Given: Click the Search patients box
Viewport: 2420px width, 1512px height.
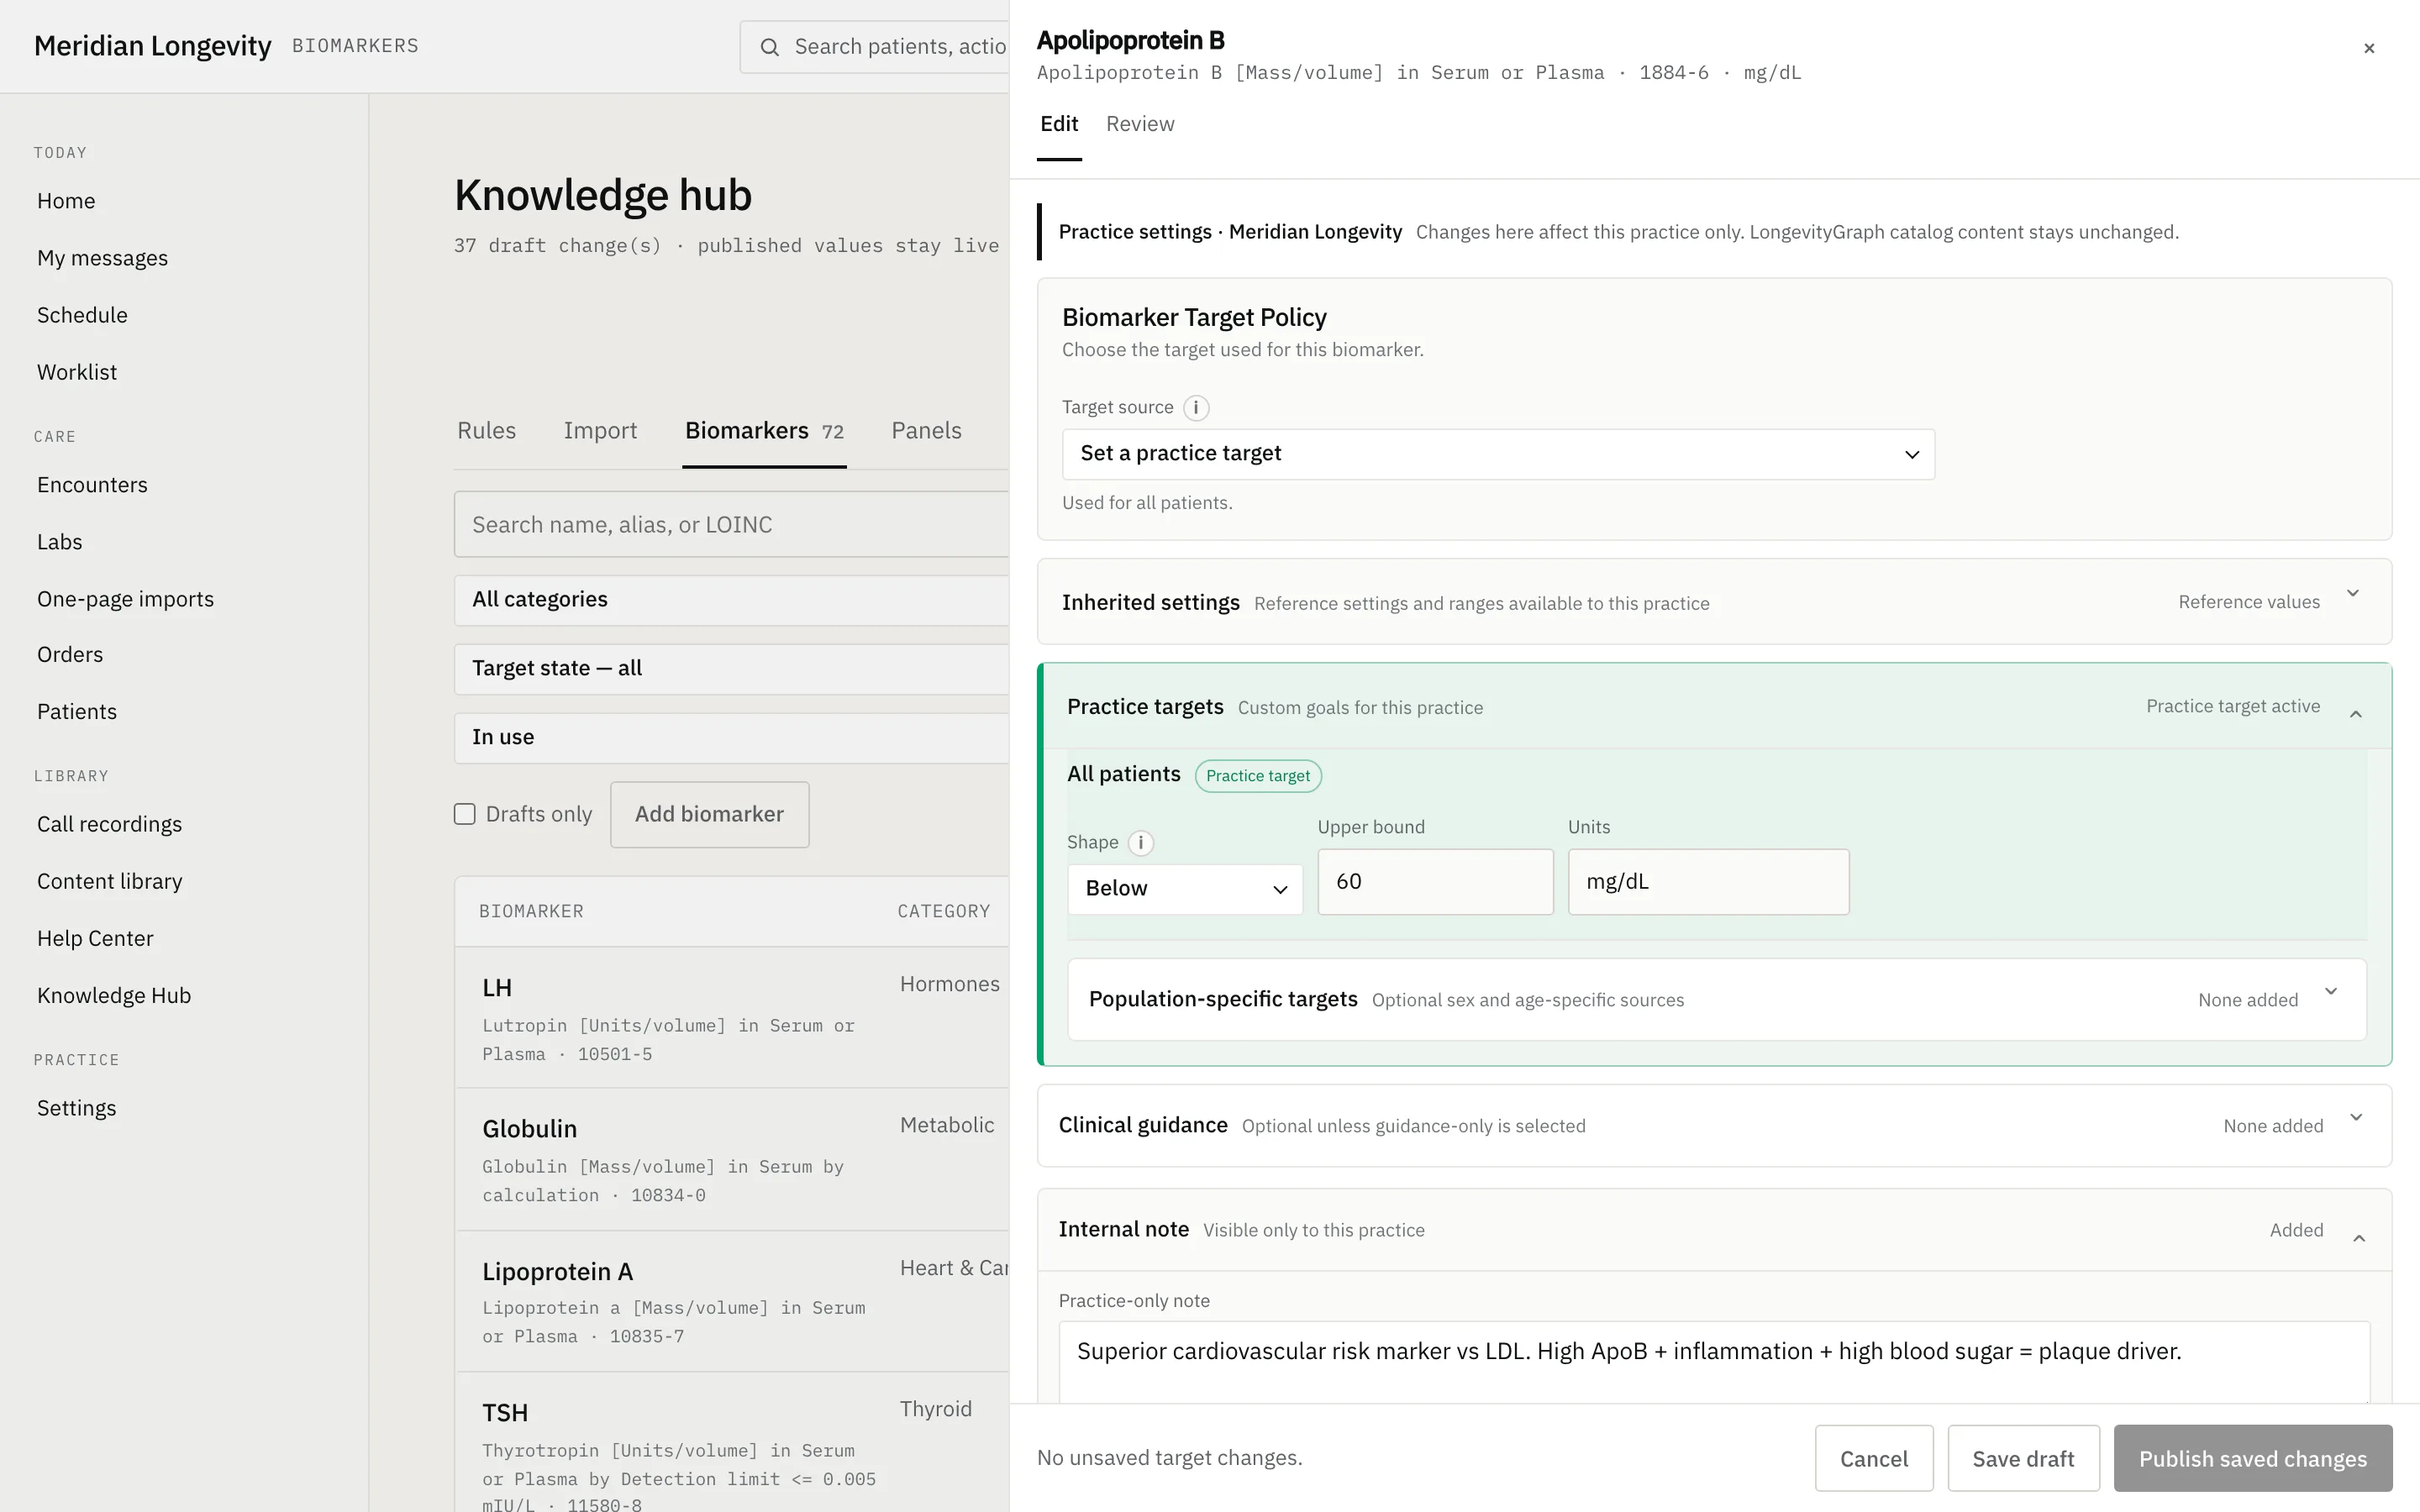Looking at the screenshot, I should coord(874,47).
